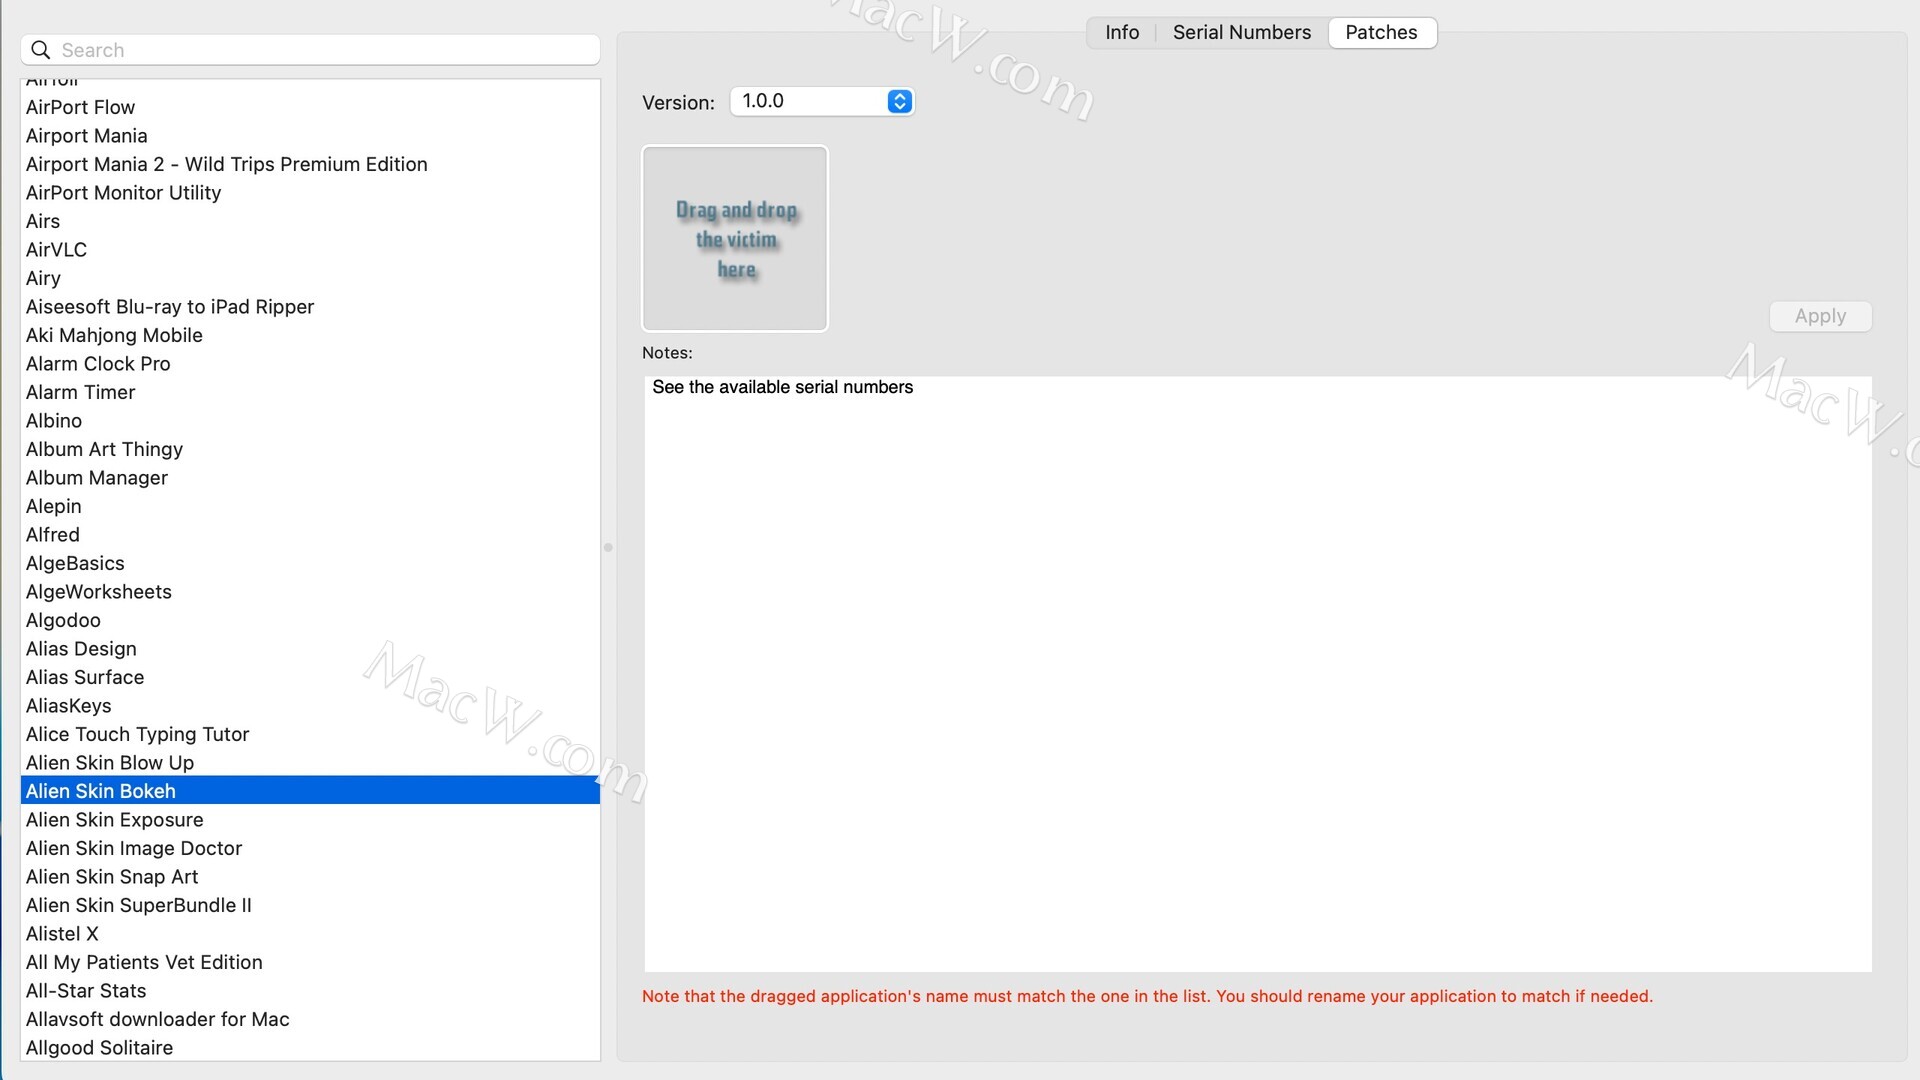This screenshot has width=1920, height=1080.
Task: Select Alias Design
Action: click(310, 648)
